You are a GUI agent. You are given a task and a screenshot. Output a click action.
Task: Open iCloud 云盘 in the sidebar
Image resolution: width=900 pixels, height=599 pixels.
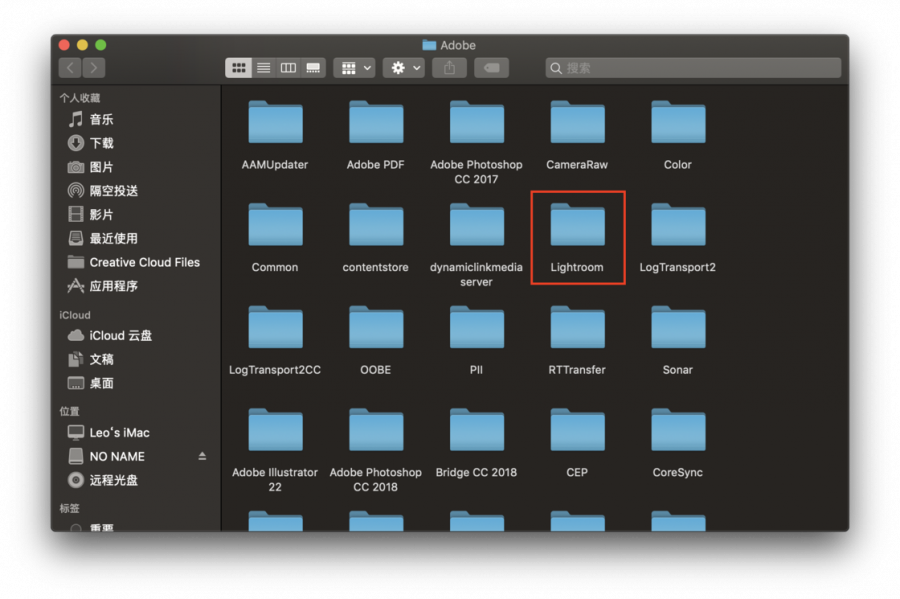(135, 336)
